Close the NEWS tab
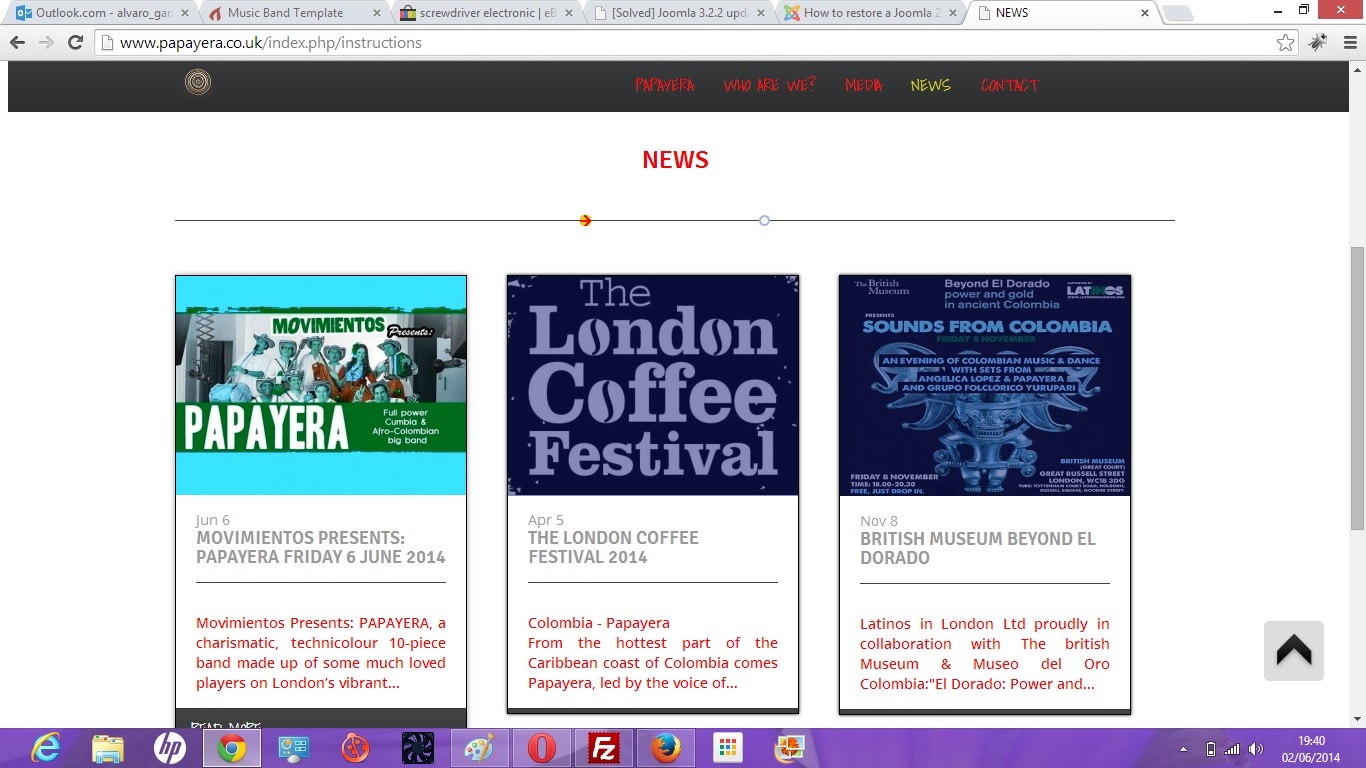Viewport: 1366px width, 768px height. (1144, 13)
